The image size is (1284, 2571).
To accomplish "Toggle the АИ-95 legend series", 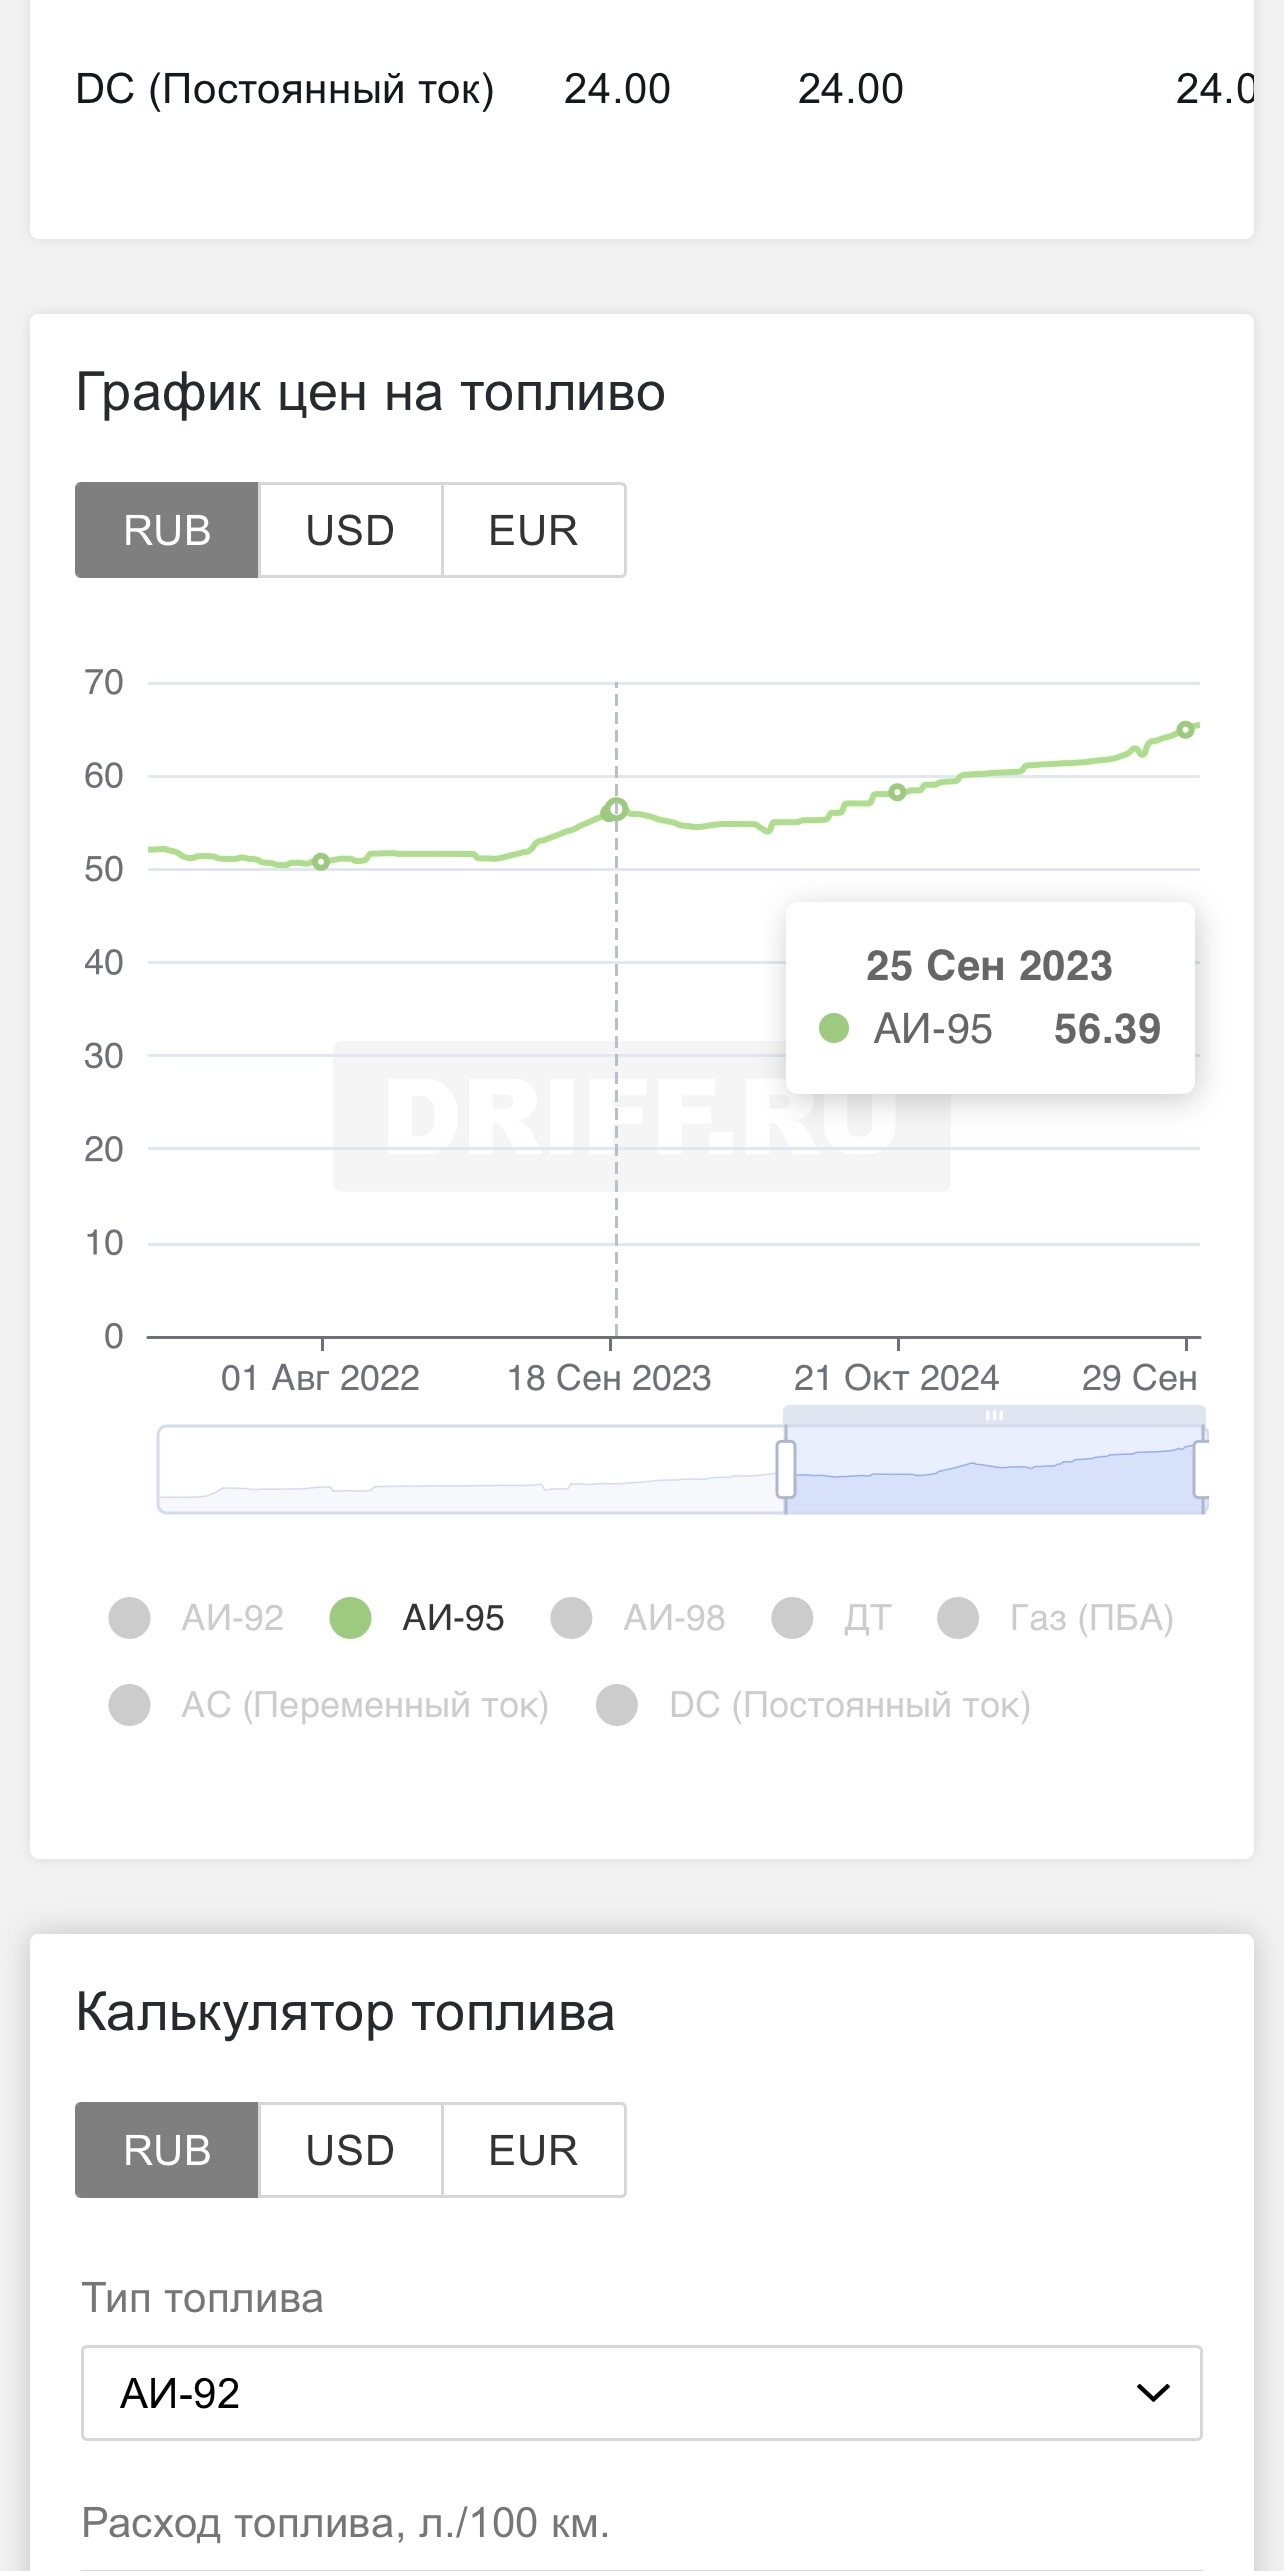I will (418, 1618).
